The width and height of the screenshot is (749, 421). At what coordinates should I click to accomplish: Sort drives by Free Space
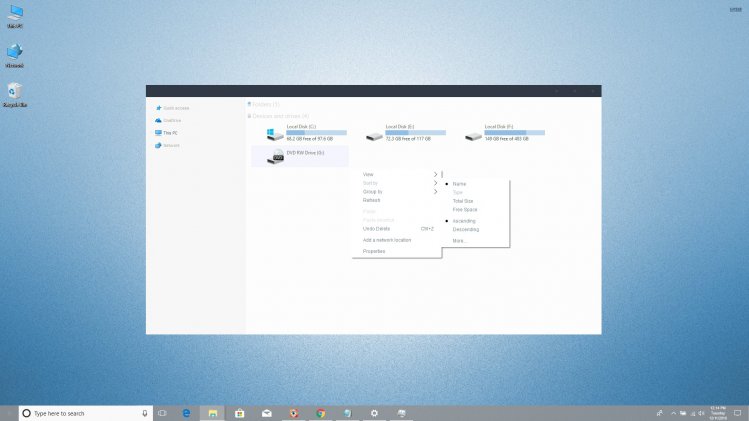(x=465, y=210)
